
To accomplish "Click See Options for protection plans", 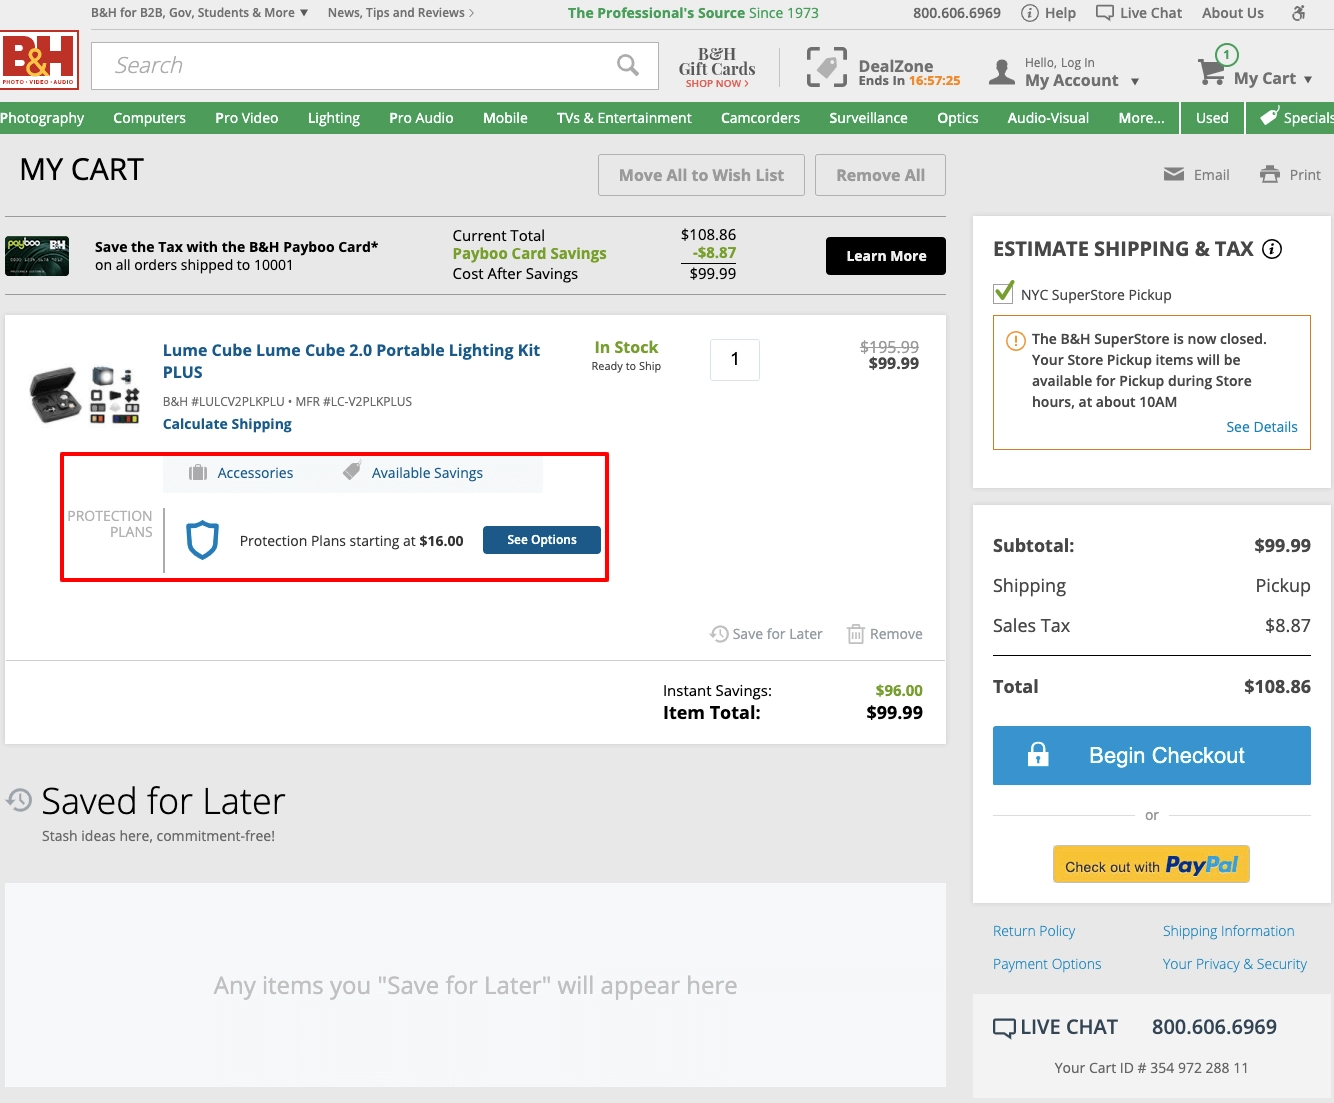I will pyautogui.click(x=541, y=540).
